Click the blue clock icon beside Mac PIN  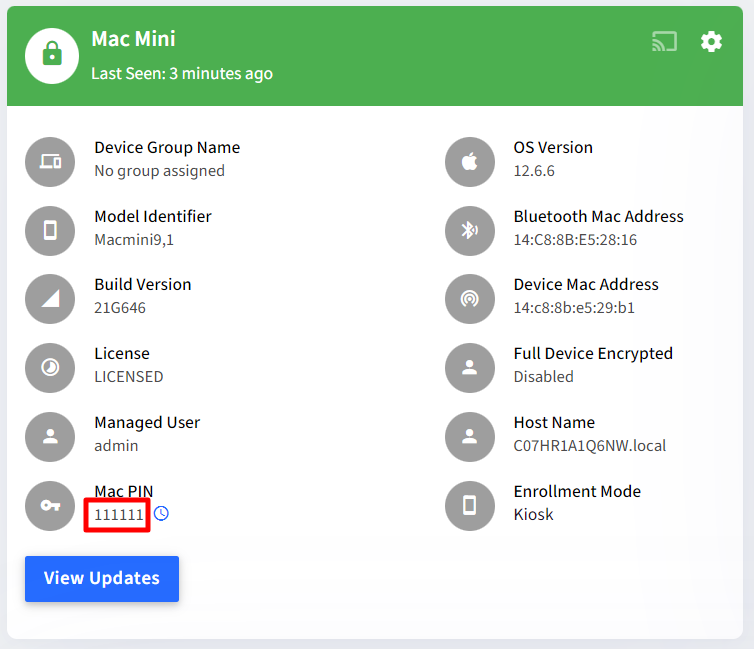click(x=161, y=514)
